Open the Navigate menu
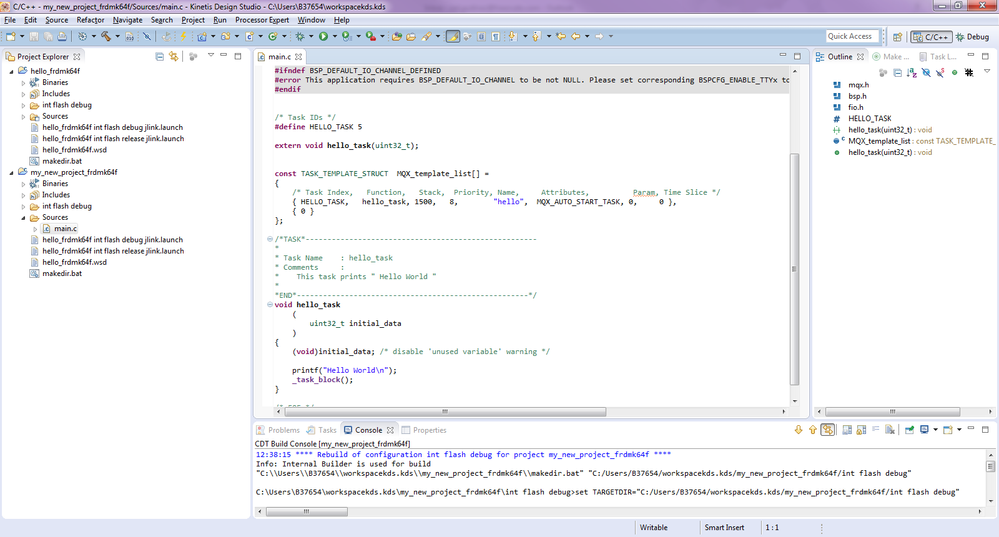 pos(127,20)
